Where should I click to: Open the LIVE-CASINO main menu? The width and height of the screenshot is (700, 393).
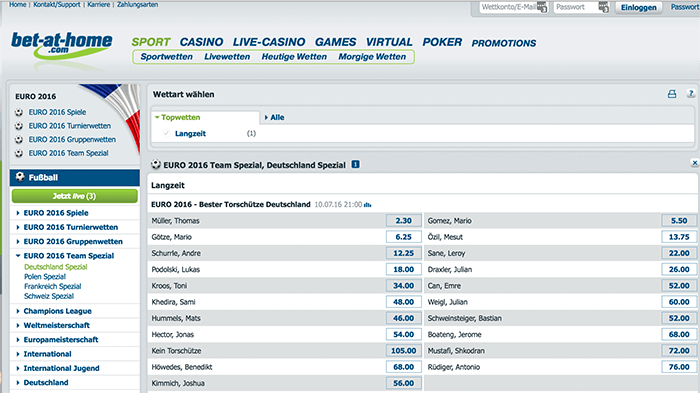pyautogui.click(x=269, y=42)
